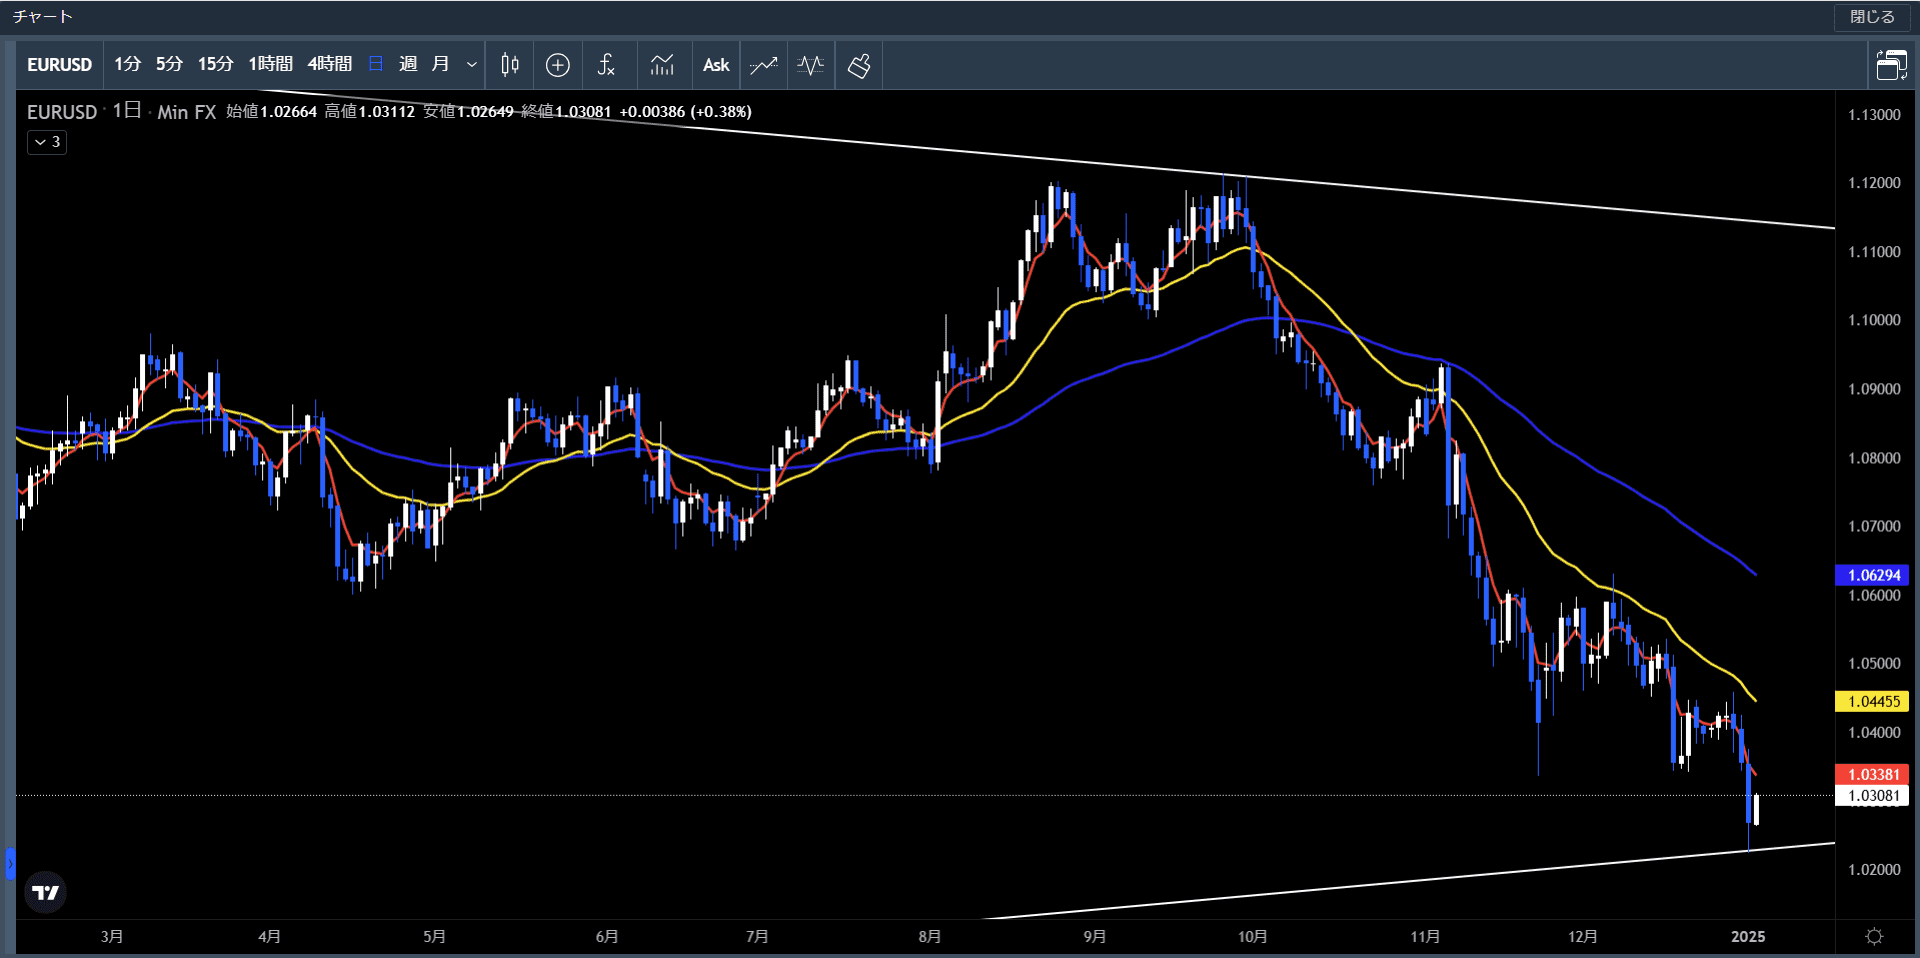The image size is (1920, 958).
Task: Select the monthly 月 timeframe
Action: [x=440, y=64]
